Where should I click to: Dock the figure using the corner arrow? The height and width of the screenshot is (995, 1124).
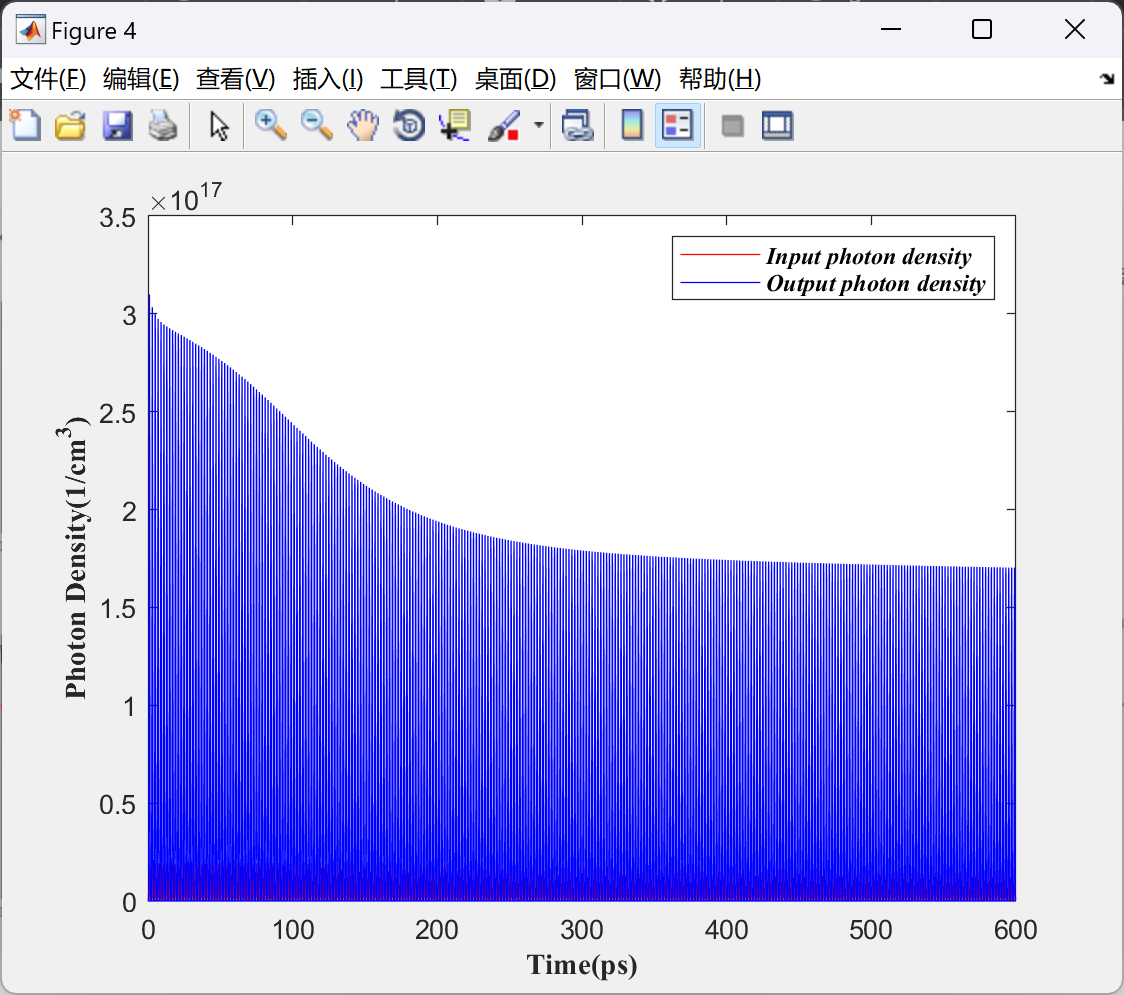click(1107, 79)
